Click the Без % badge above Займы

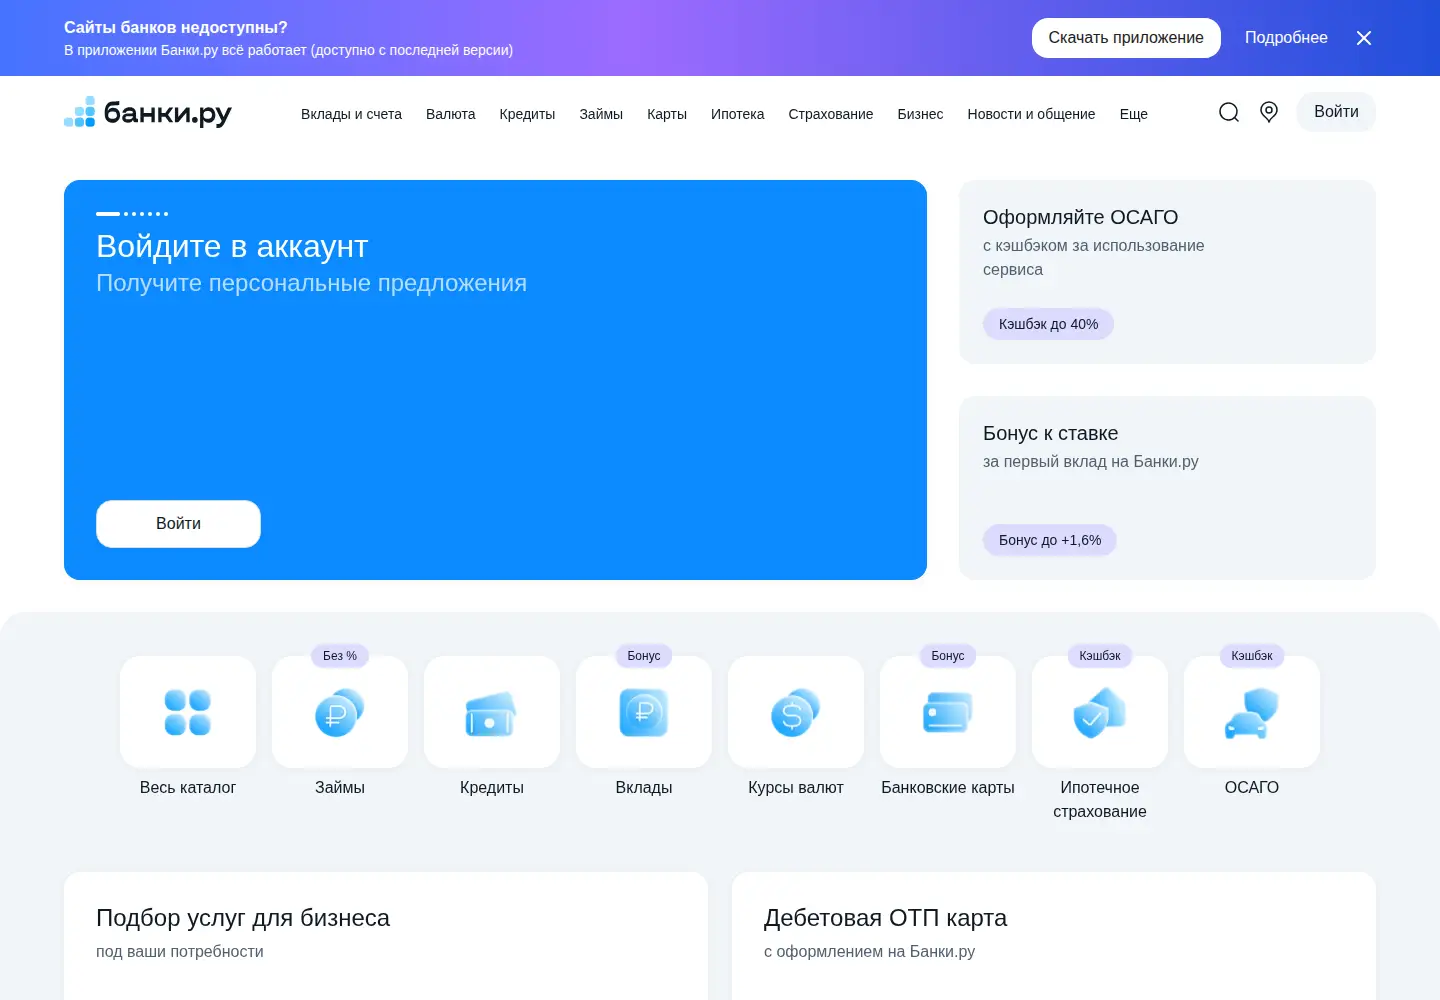340,656
